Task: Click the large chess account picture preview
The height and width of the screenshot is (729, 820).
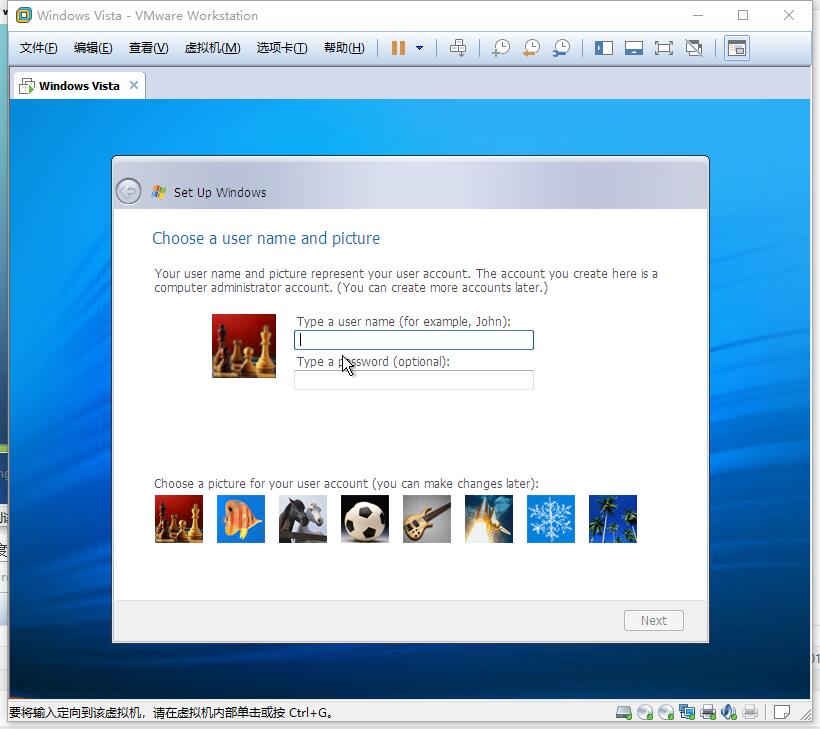Action: pyautogui.click(x=244, y=346)
